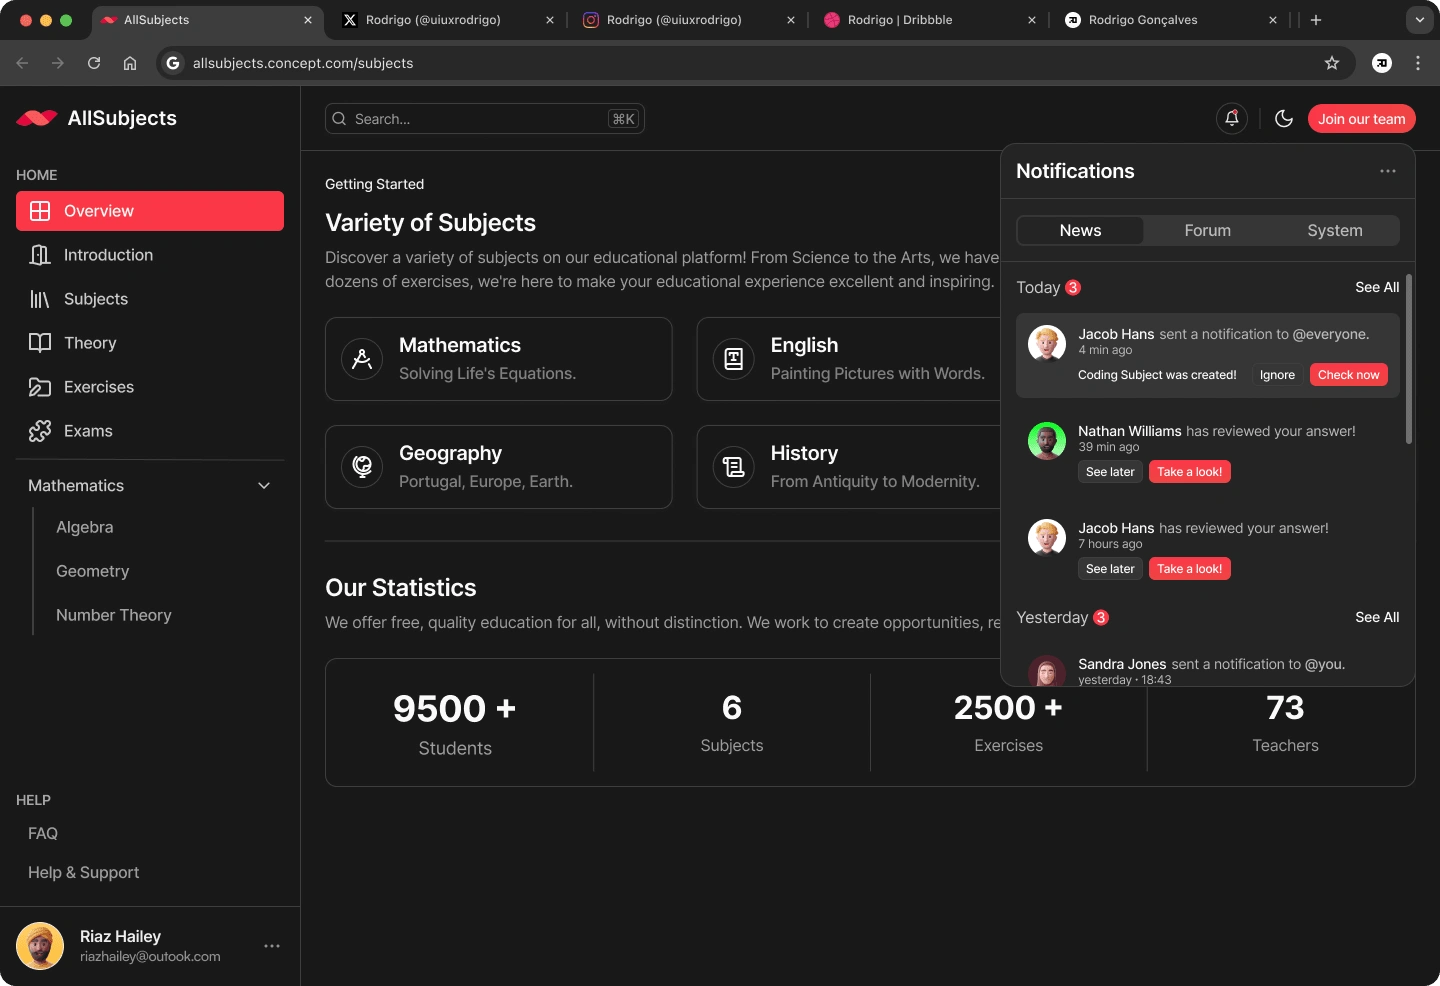The image size is (1440, 986).
Task: Click the 73 Teachers statistic
Action: [1285, 723]
